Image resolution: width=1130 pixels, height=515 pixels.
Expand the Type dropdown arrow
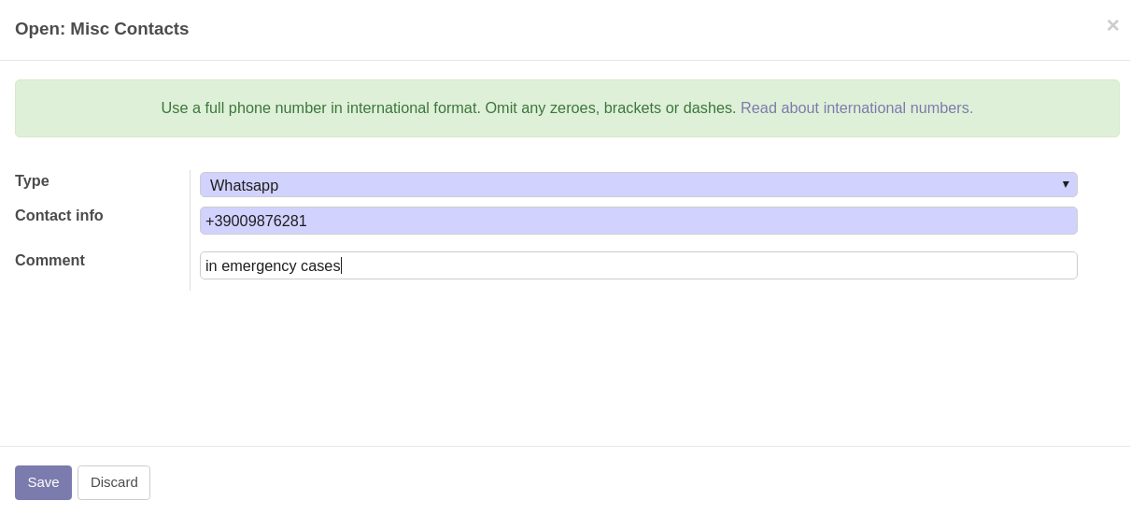click(1065, 185)
